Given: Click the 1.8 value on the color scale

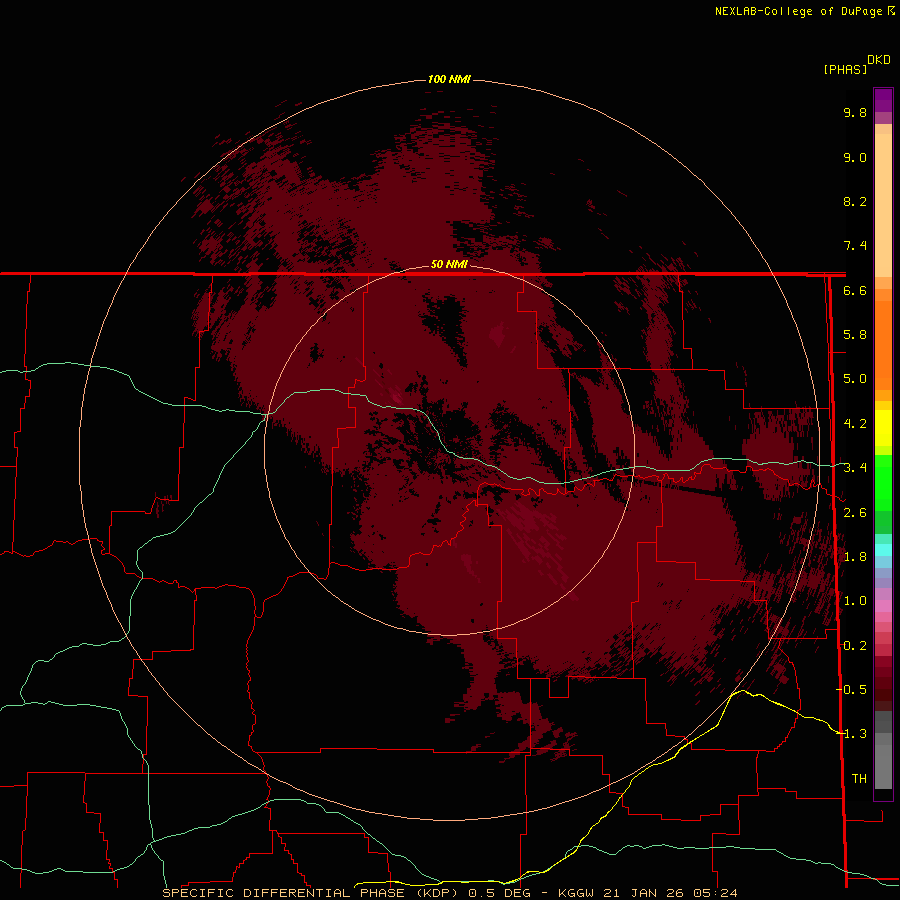Looking at the screenshot, I should point(855,557).
